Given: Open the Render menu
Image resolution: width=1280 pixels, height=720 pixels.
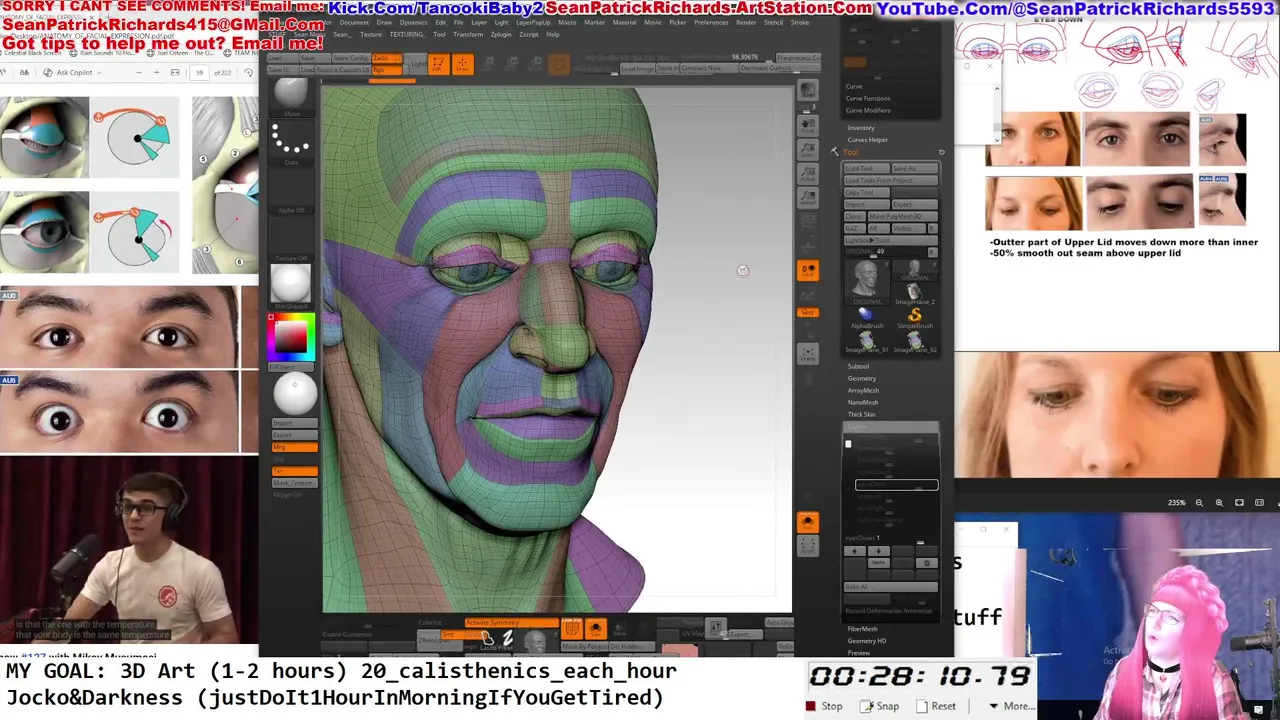Looking at the screenshot, I should pos(746,22).
